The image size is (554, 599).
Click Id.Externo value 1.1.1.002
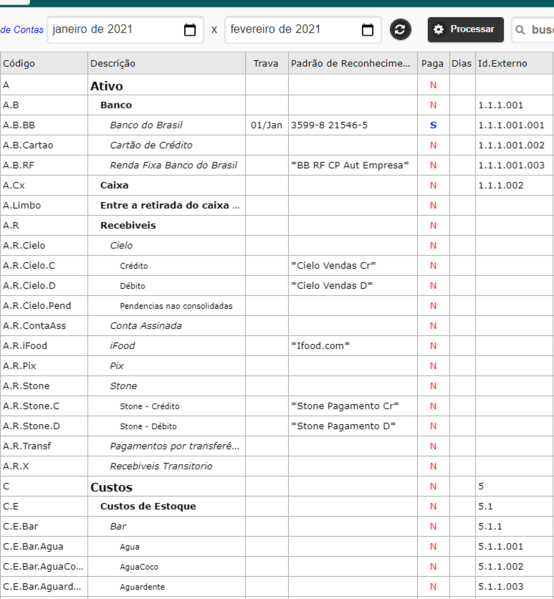pos(501,186)
